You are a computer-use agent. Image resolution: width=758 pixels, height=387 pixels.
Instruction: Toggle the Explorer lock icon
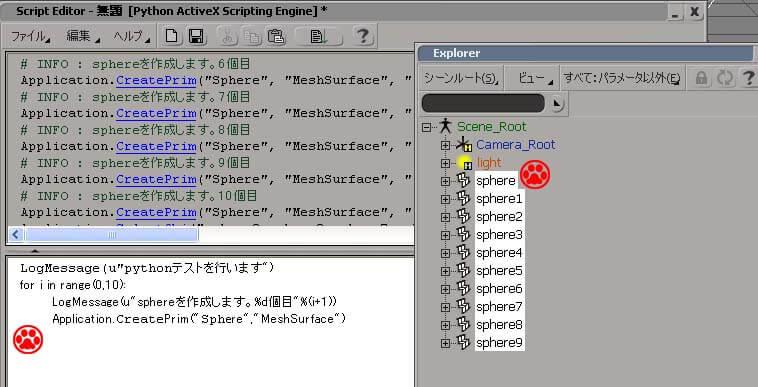[x=701, y=78]
